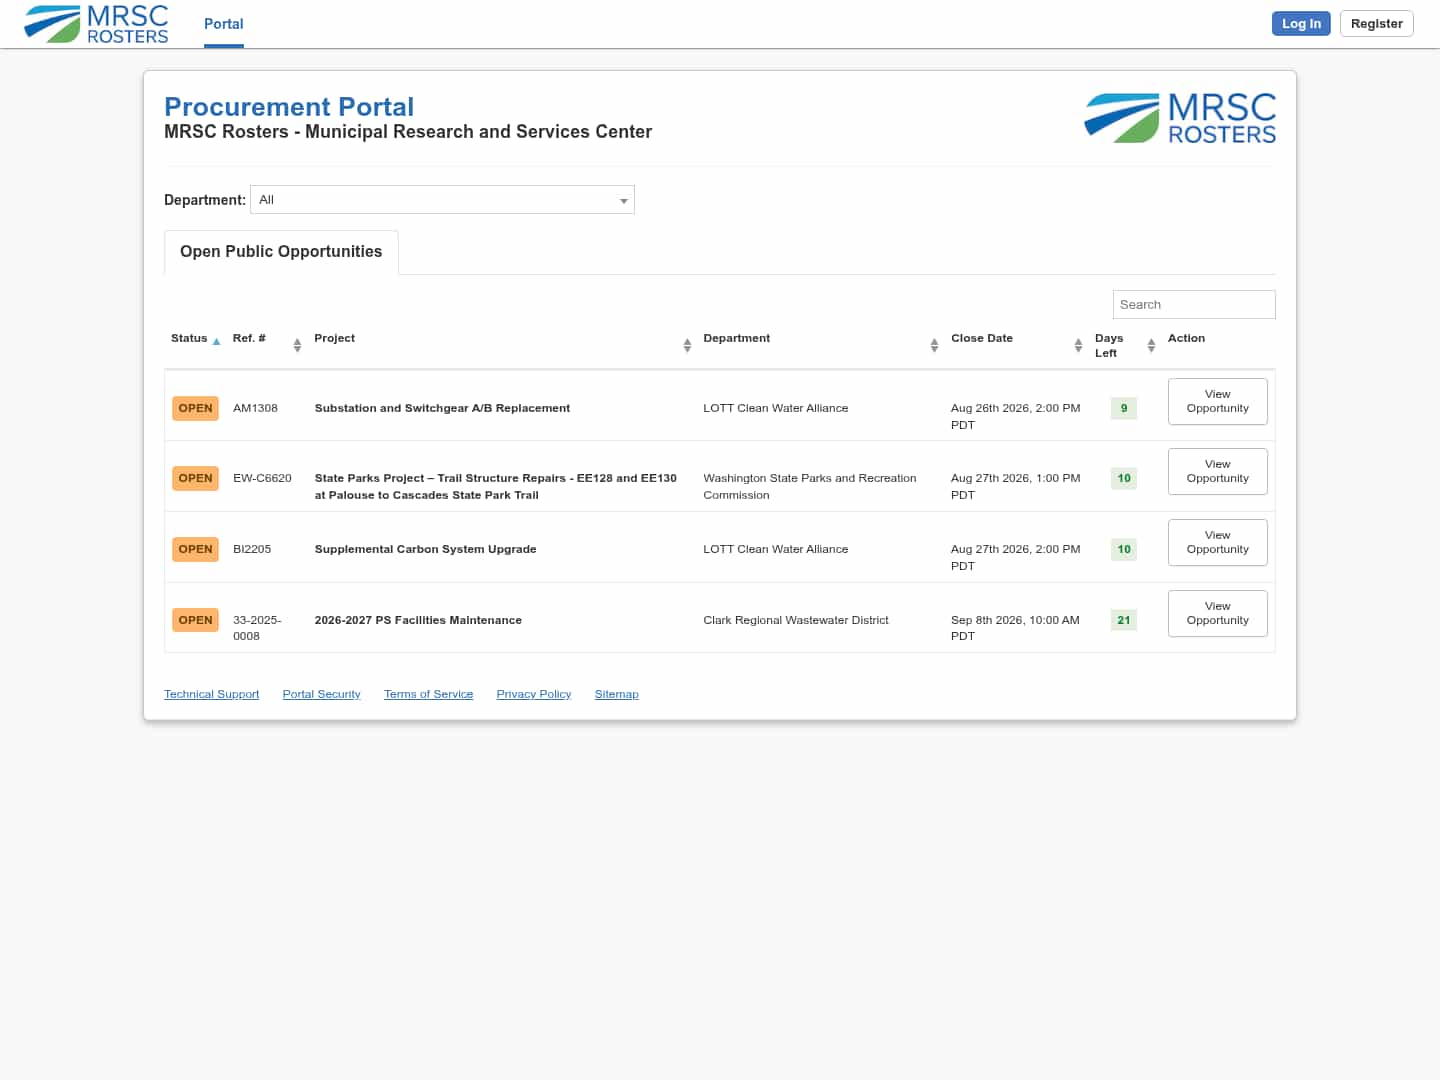
Task: Select the Open Public Opportunities tab
Action: [281, 252]
